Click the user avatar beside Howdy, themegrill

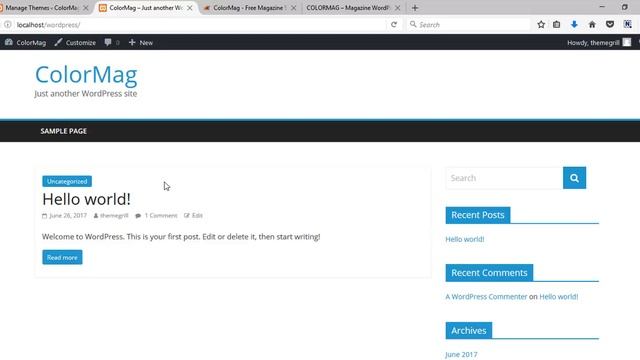(x=627, y=42)
